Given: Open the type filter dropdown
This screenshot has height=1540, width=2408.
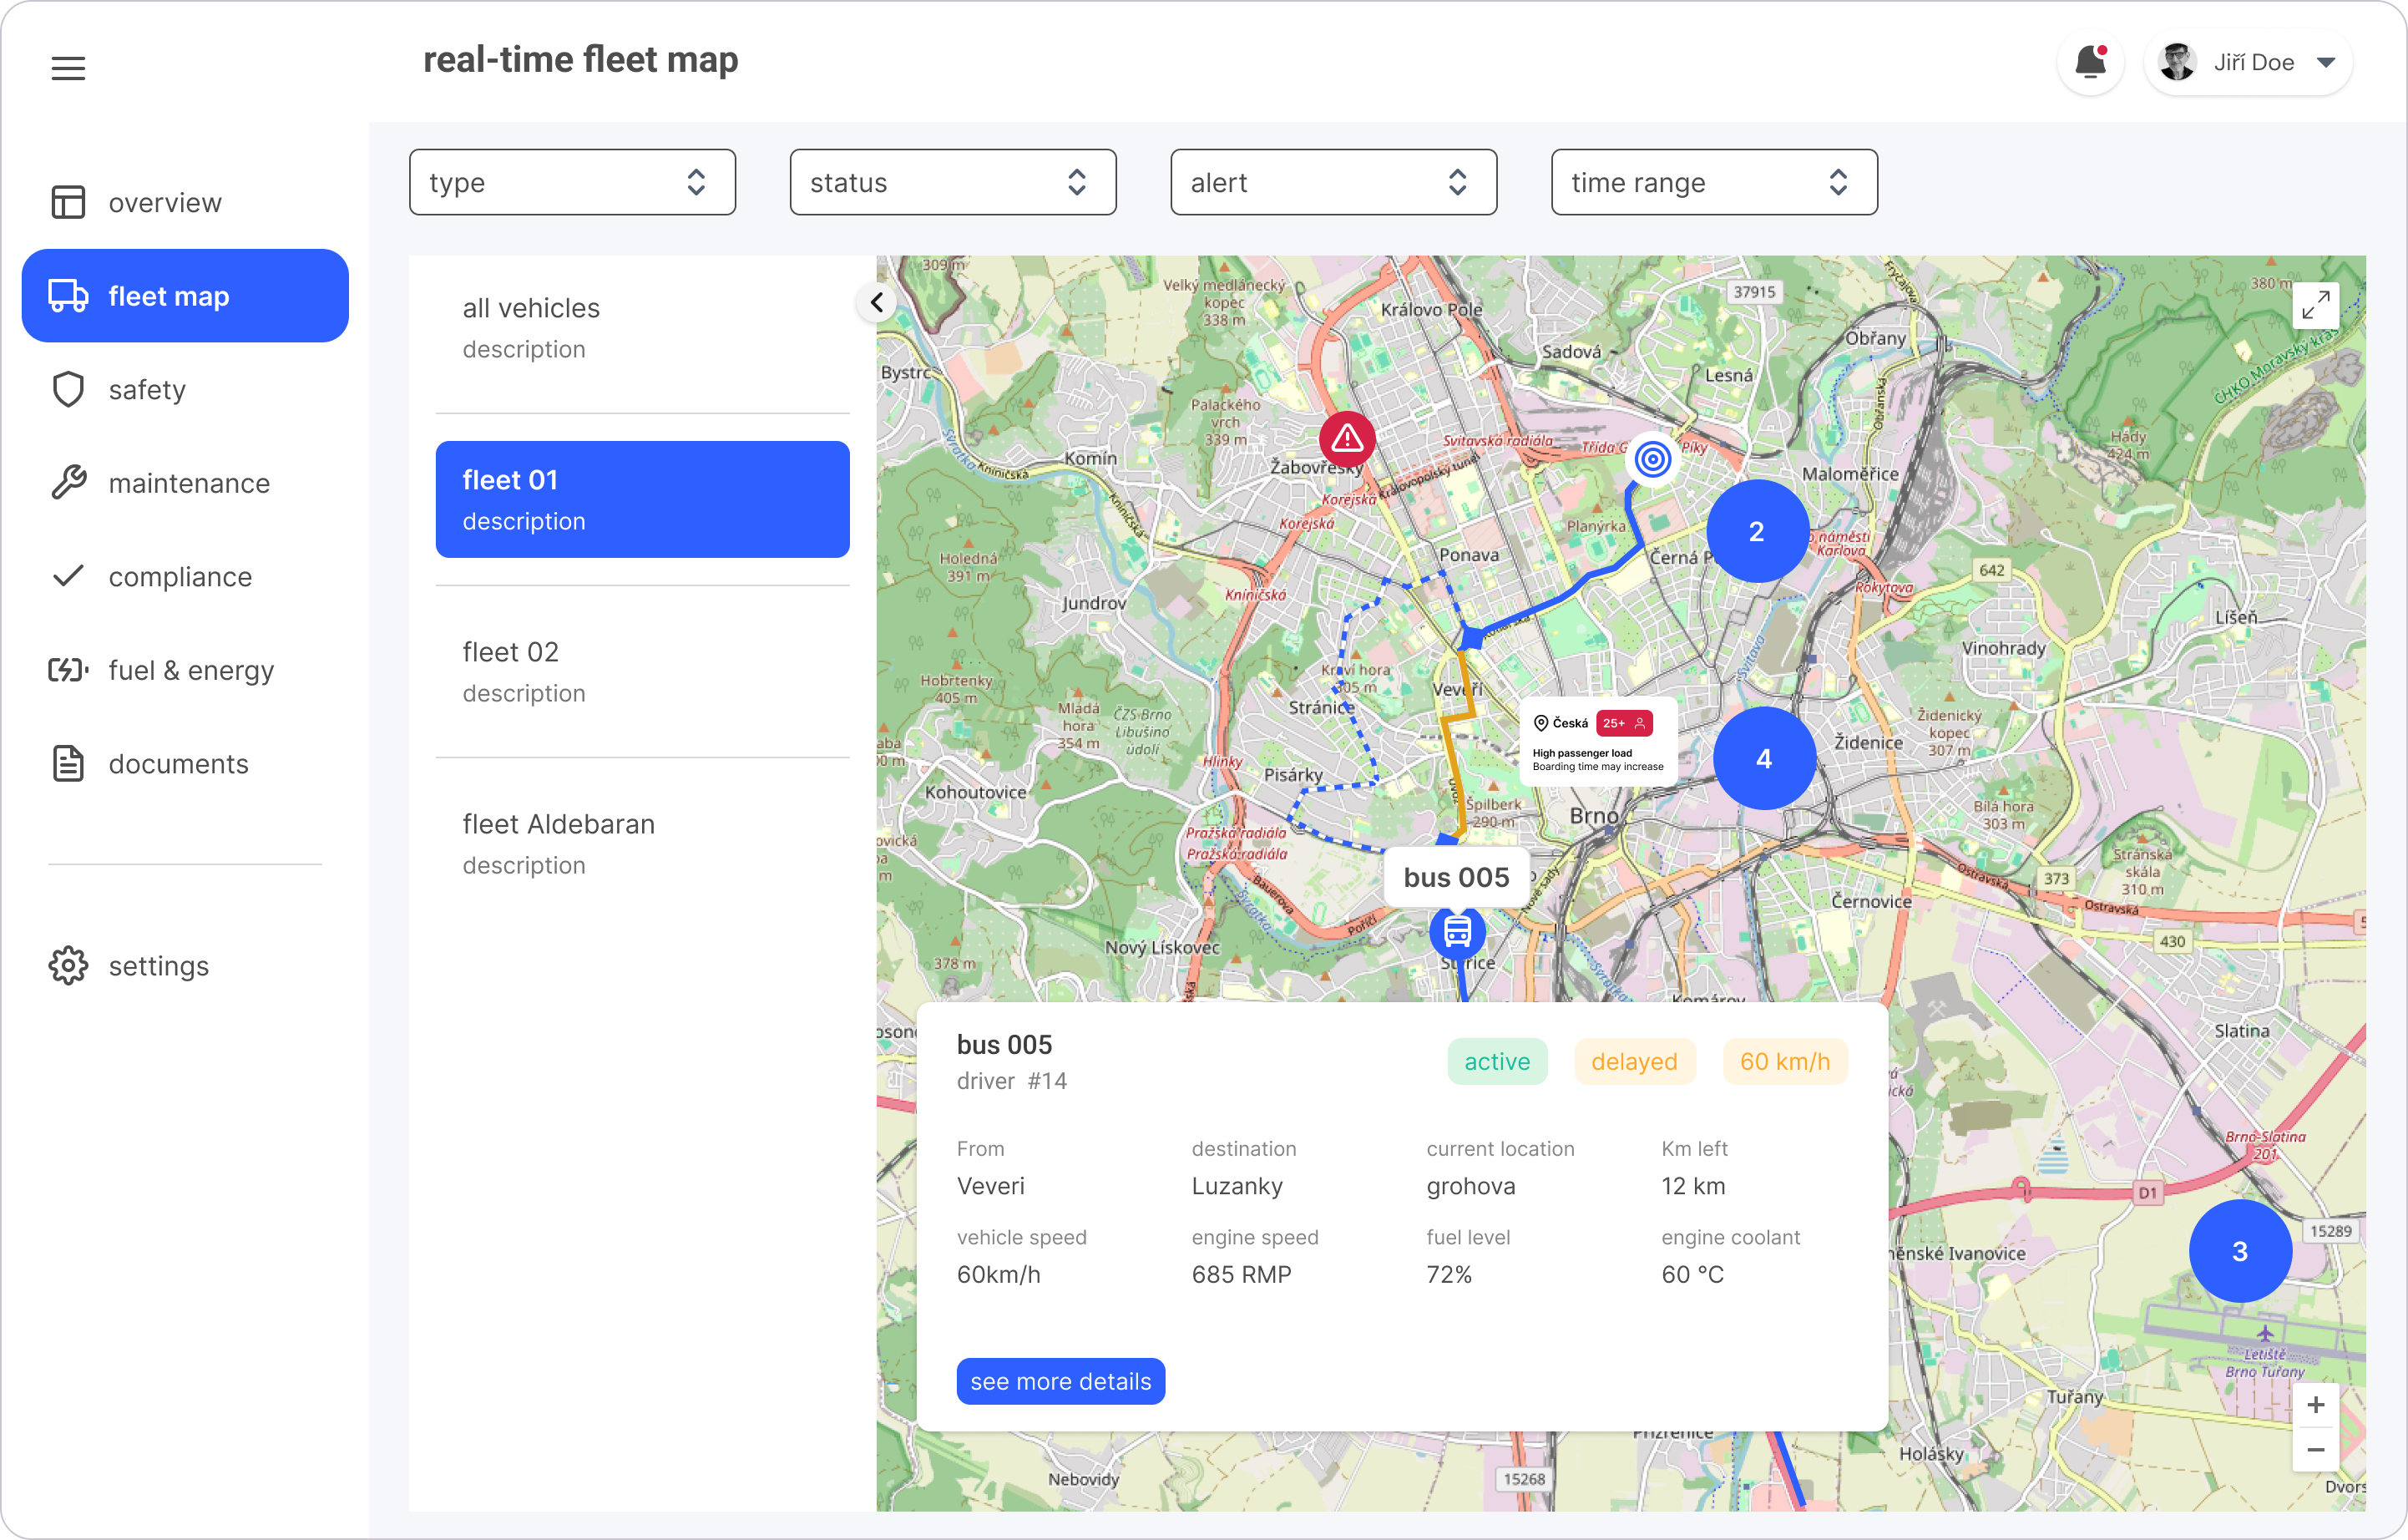Looking at the screenshot, I should [x=572, y=182].
